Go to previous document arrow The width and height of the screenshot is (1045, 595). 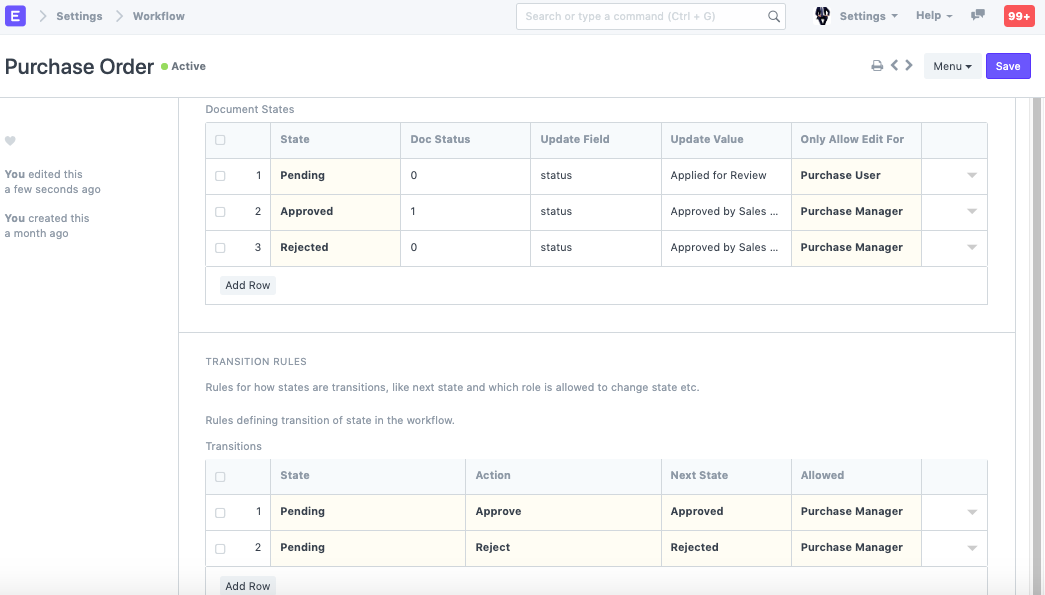point(895,66)
